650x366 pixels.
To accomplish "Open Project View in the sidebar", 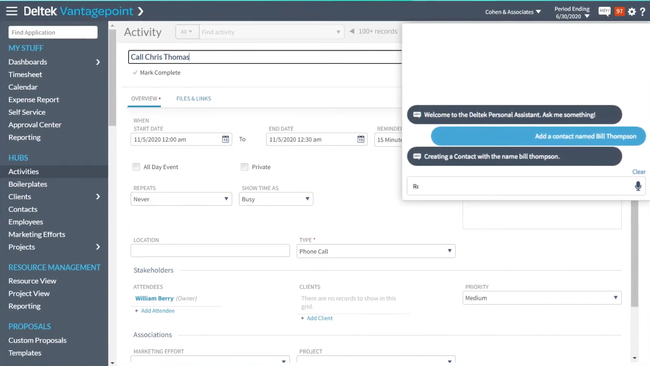I will (x=29, y=293).
